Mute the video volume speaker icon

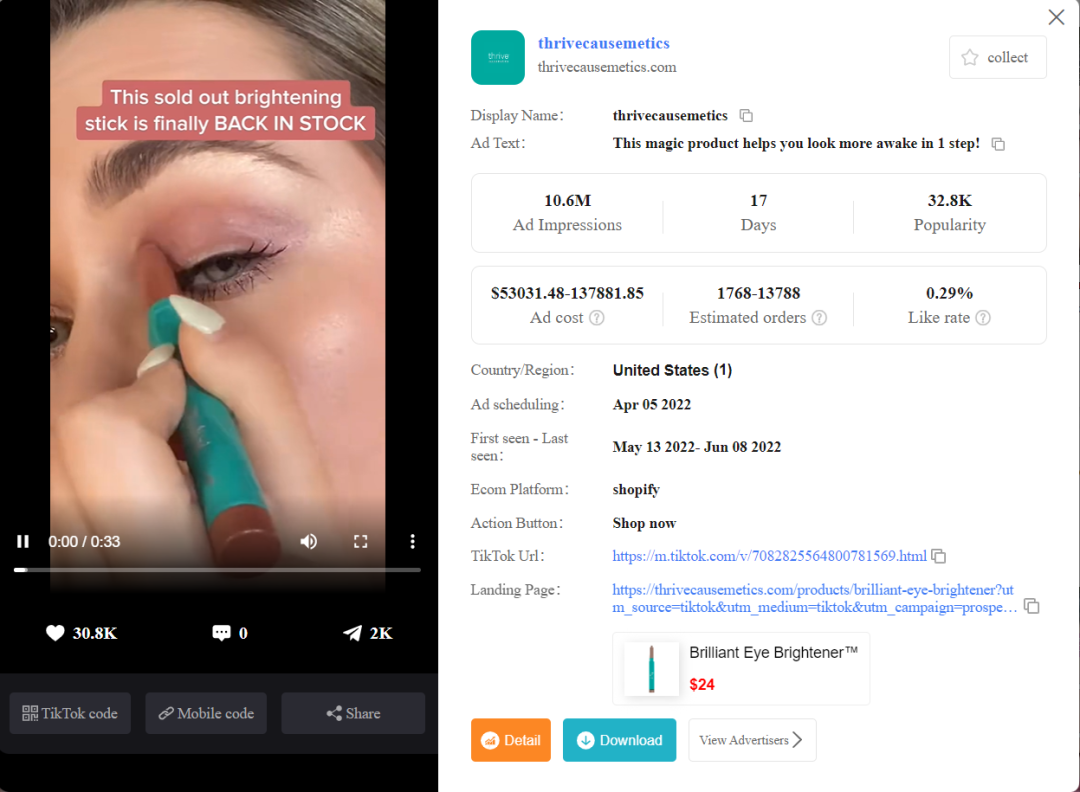tap(309, 541)
